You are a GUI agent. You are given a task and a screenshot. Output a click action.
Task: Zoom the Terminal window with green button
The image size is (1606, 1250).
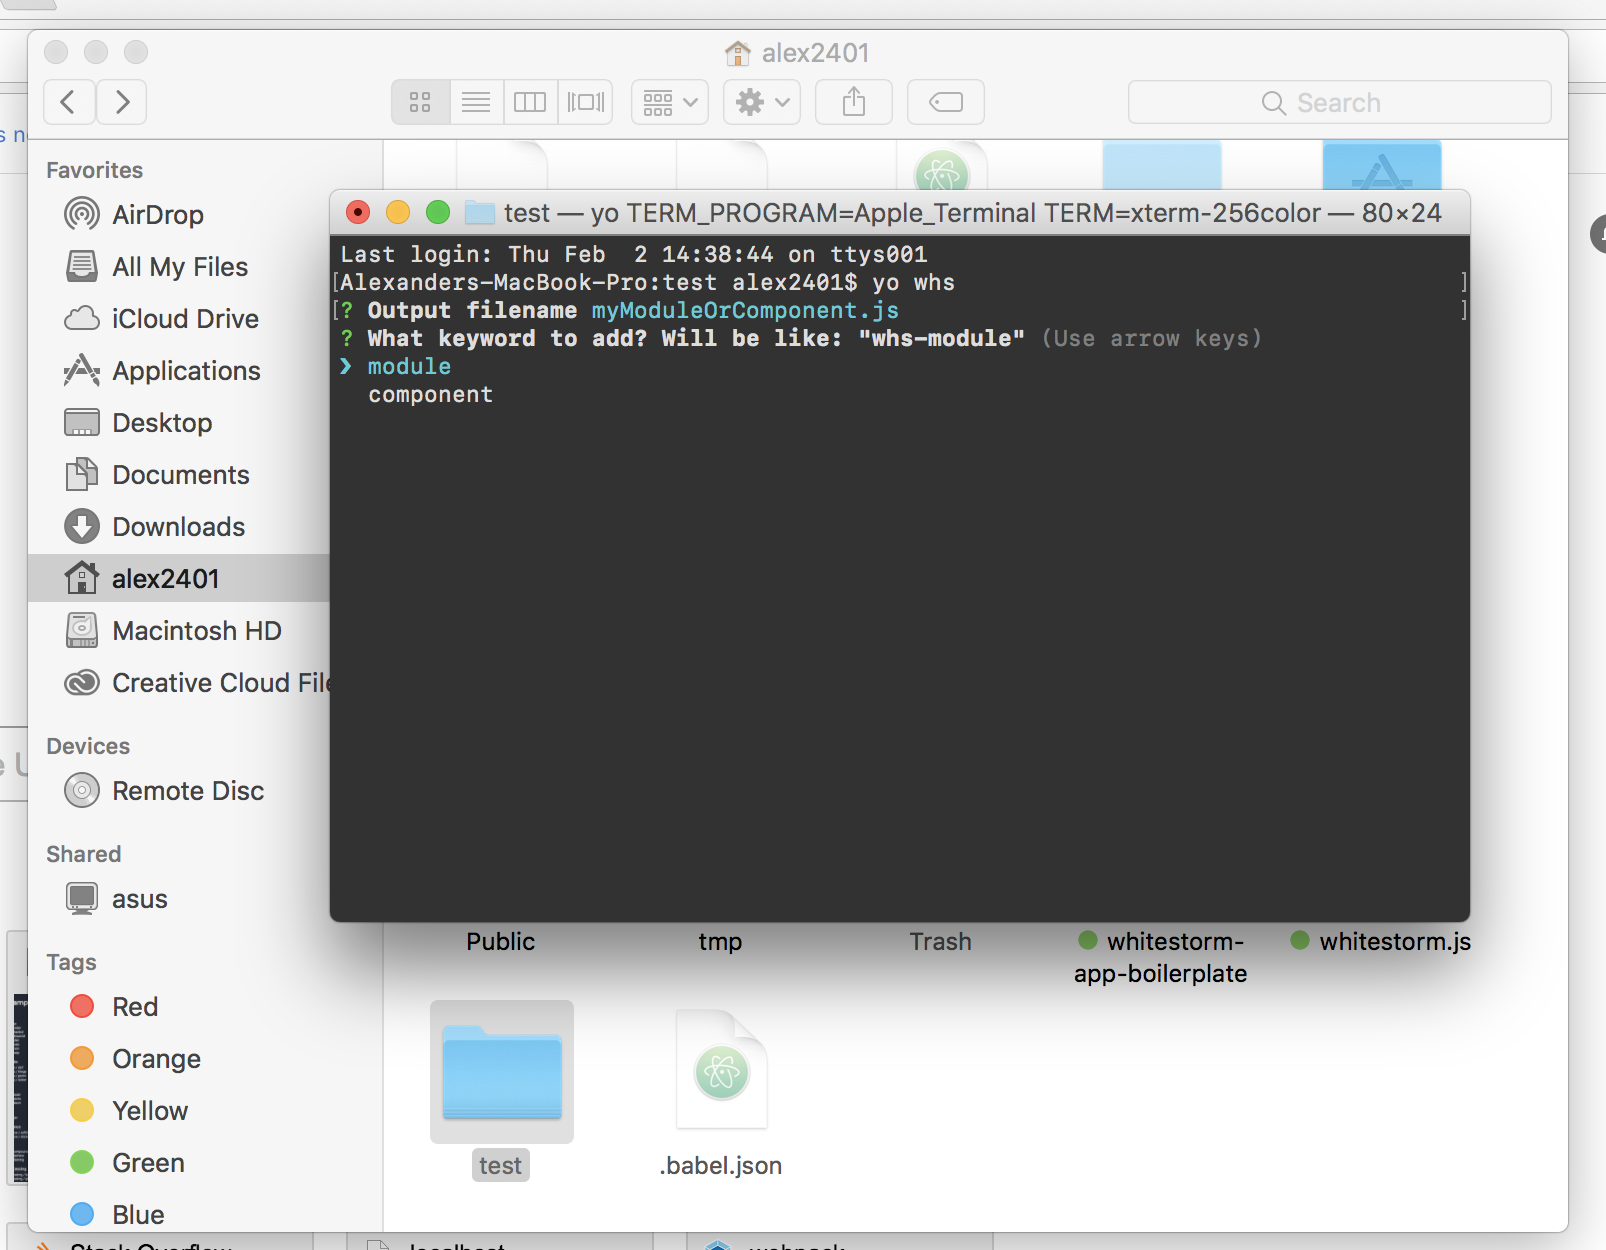click(x=438, y=212)
